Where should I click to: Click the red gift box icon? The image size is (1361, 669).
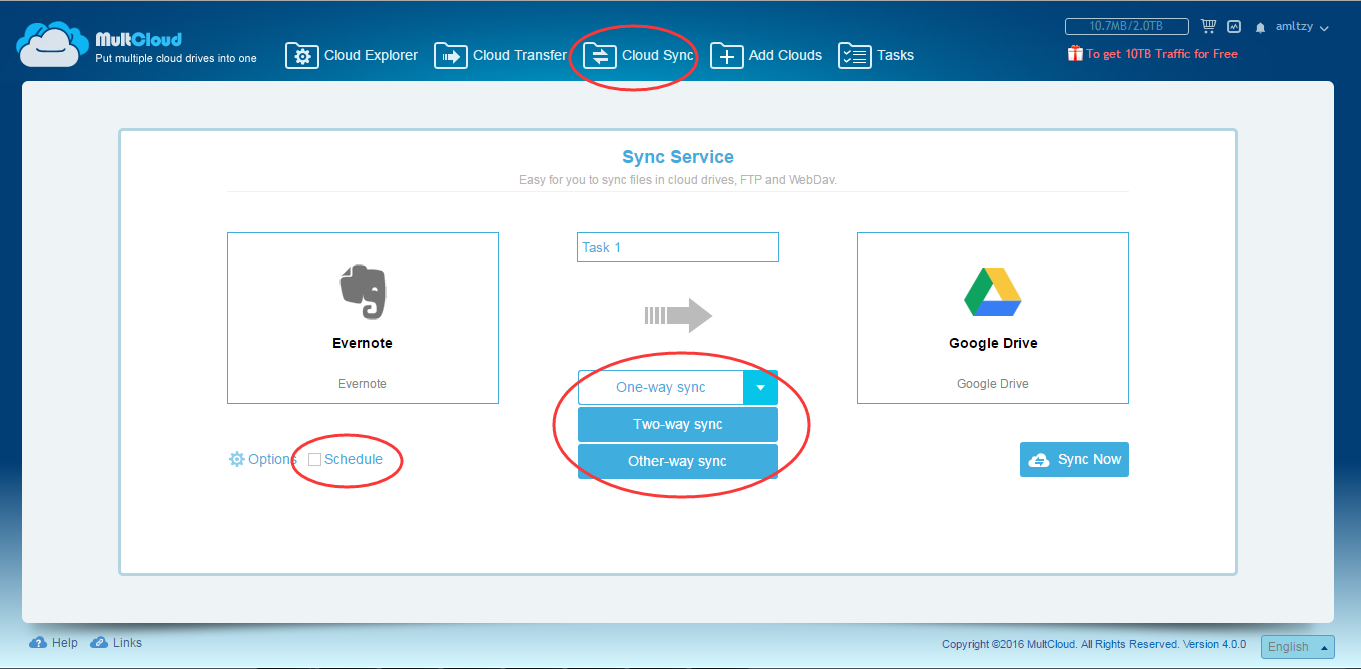1075,54
